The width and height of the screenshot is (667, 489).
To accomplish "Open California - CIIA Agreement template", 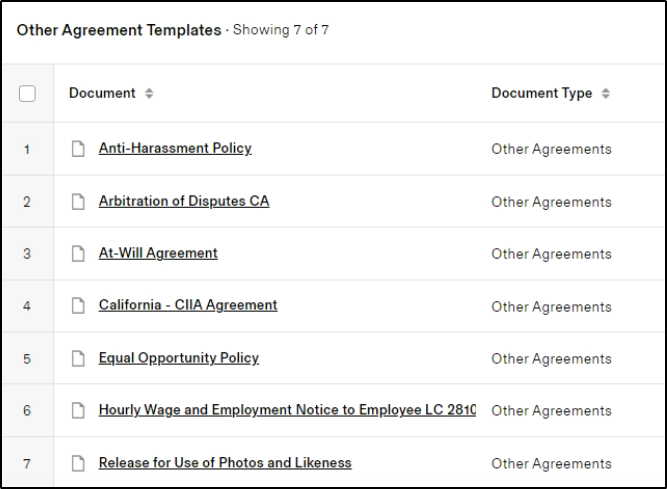I will point(188,306).
